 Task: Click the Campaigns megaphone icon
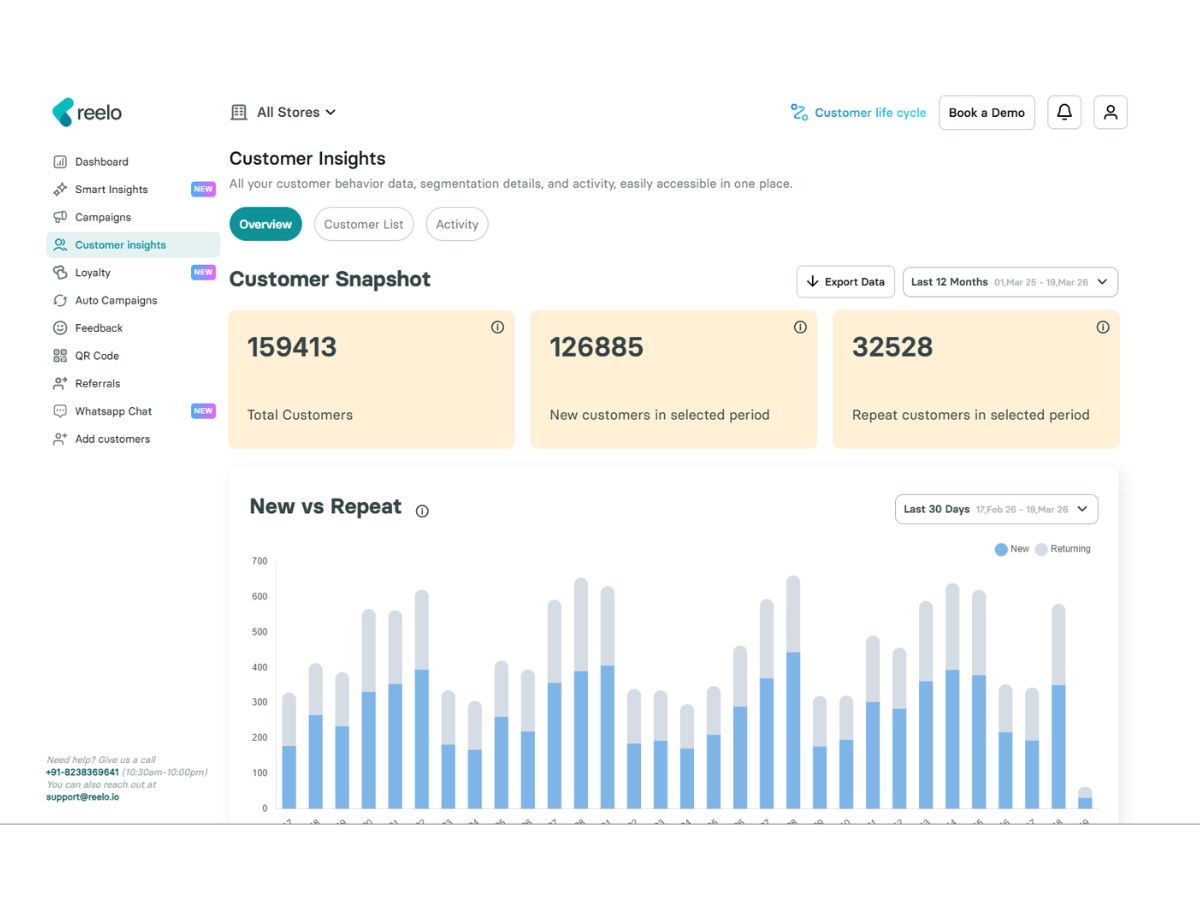[x=60, y=217]
